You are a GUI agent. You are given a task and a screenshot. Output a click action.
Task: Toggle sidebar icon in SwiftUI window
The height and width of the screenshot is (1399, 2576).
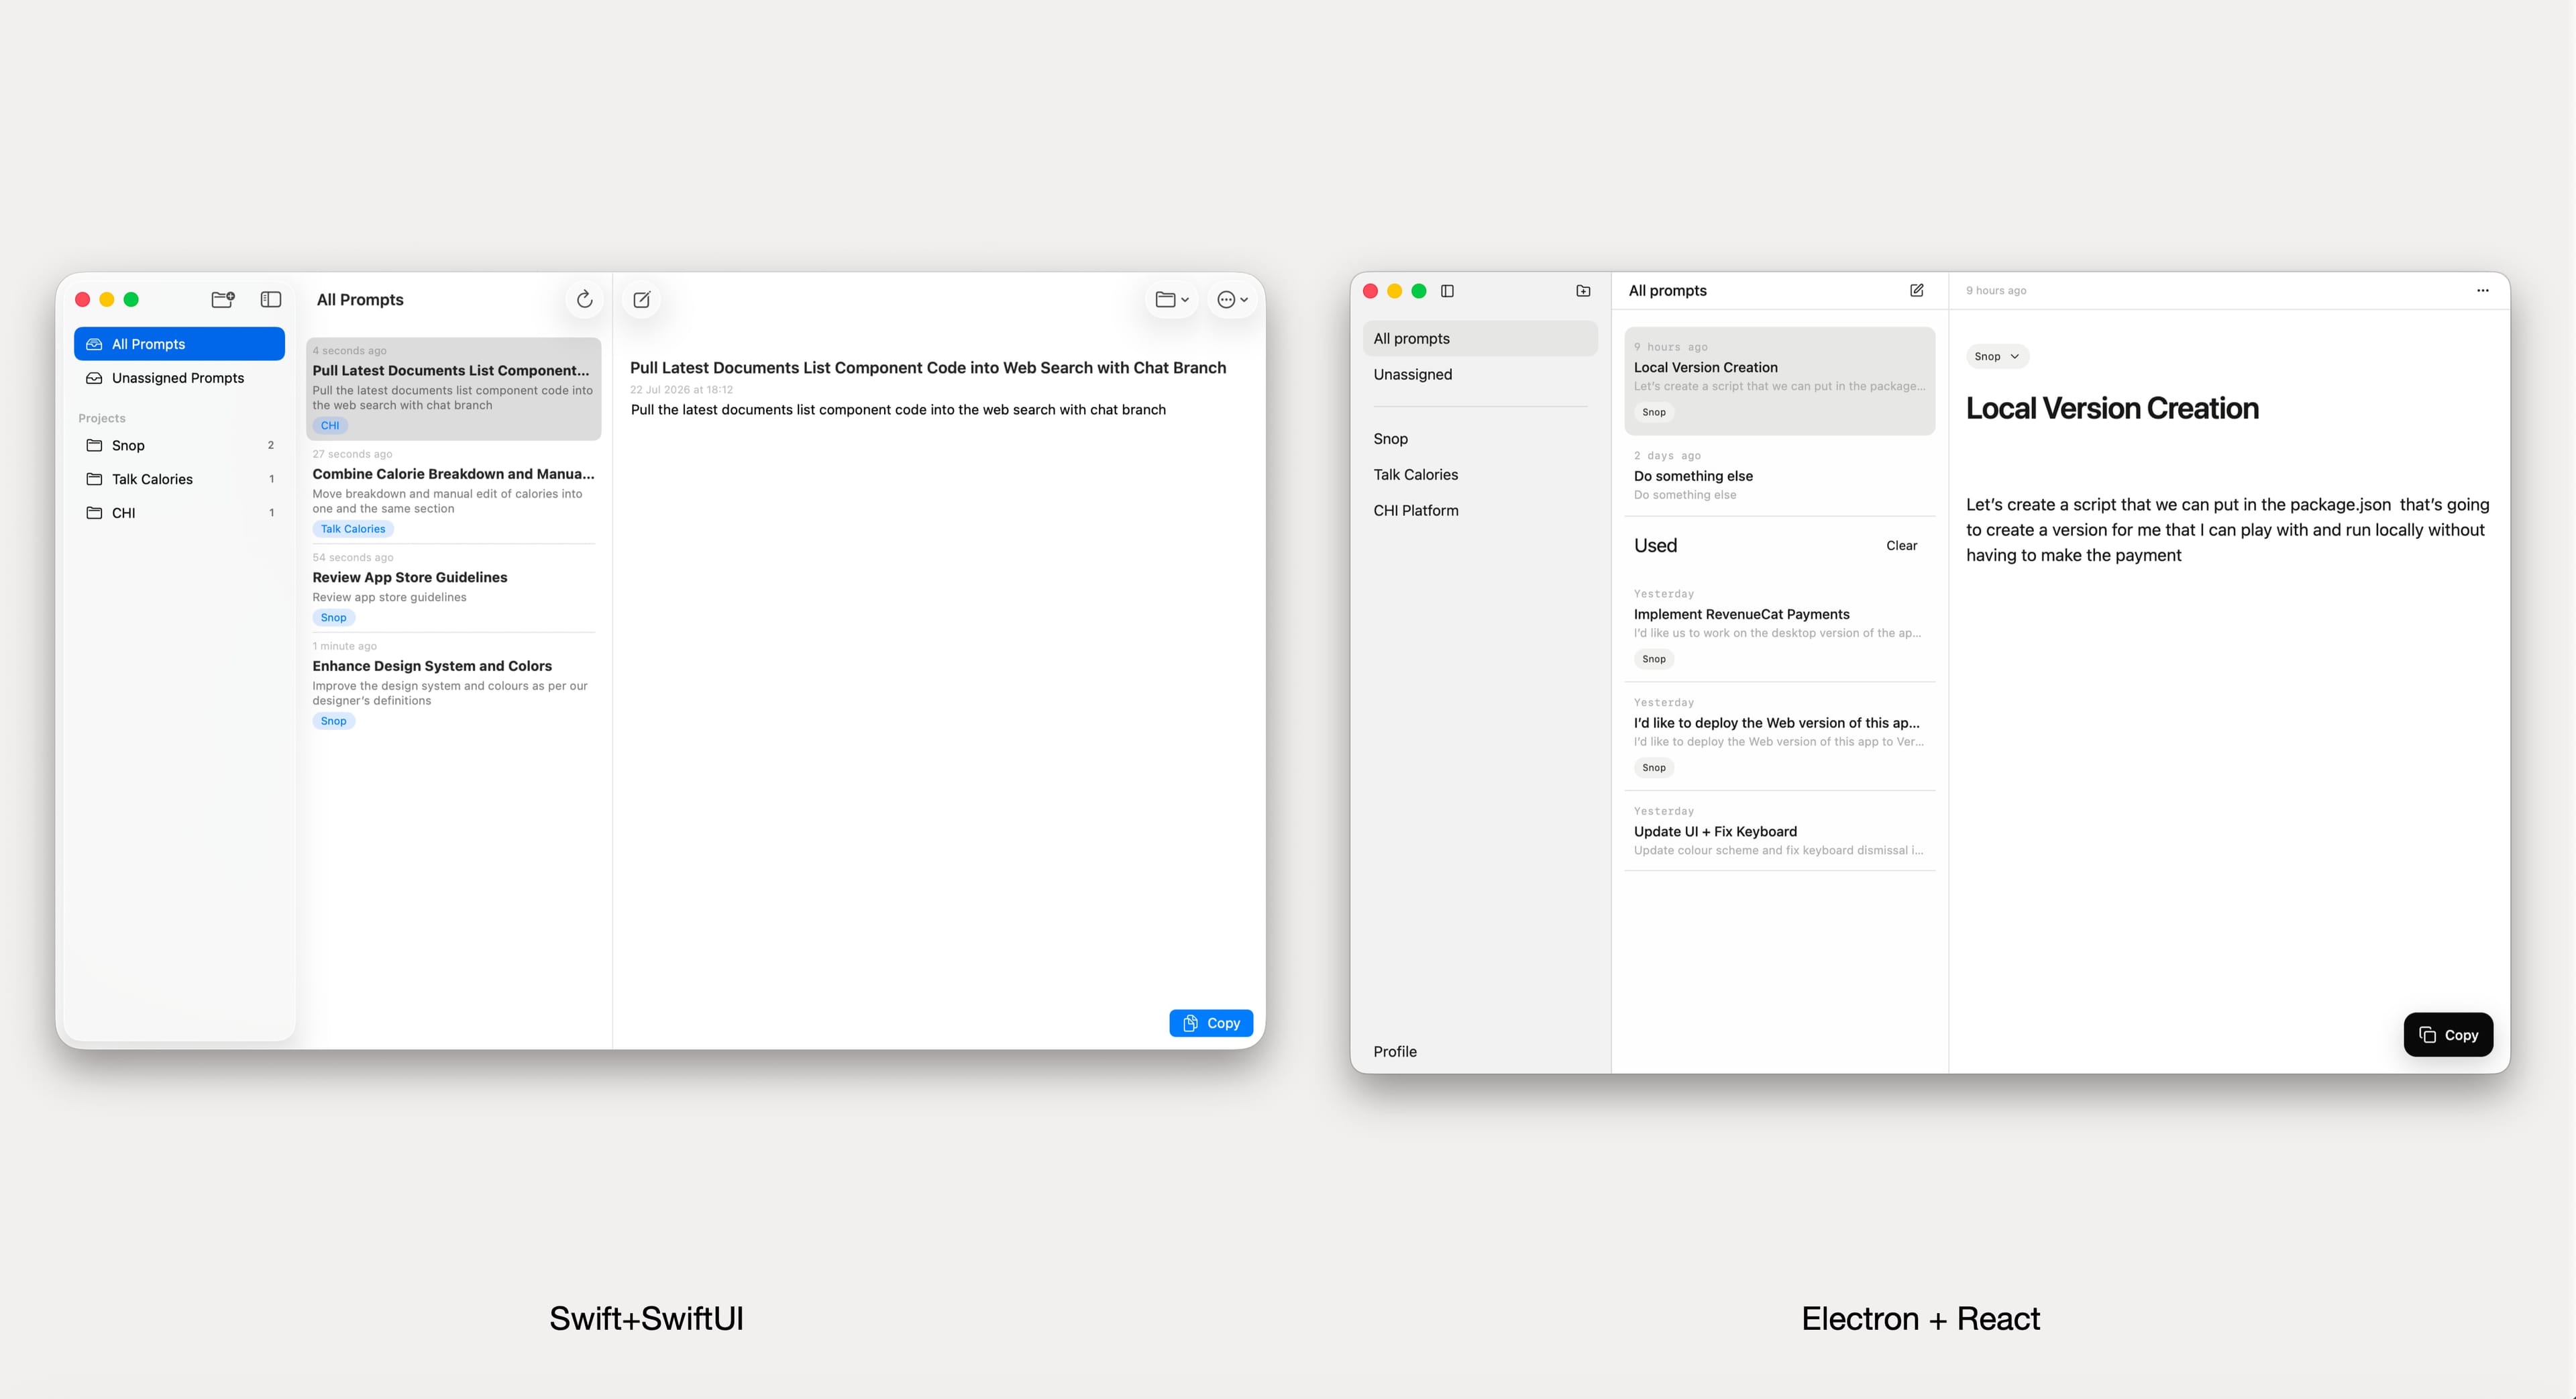(x=271, y=299)
